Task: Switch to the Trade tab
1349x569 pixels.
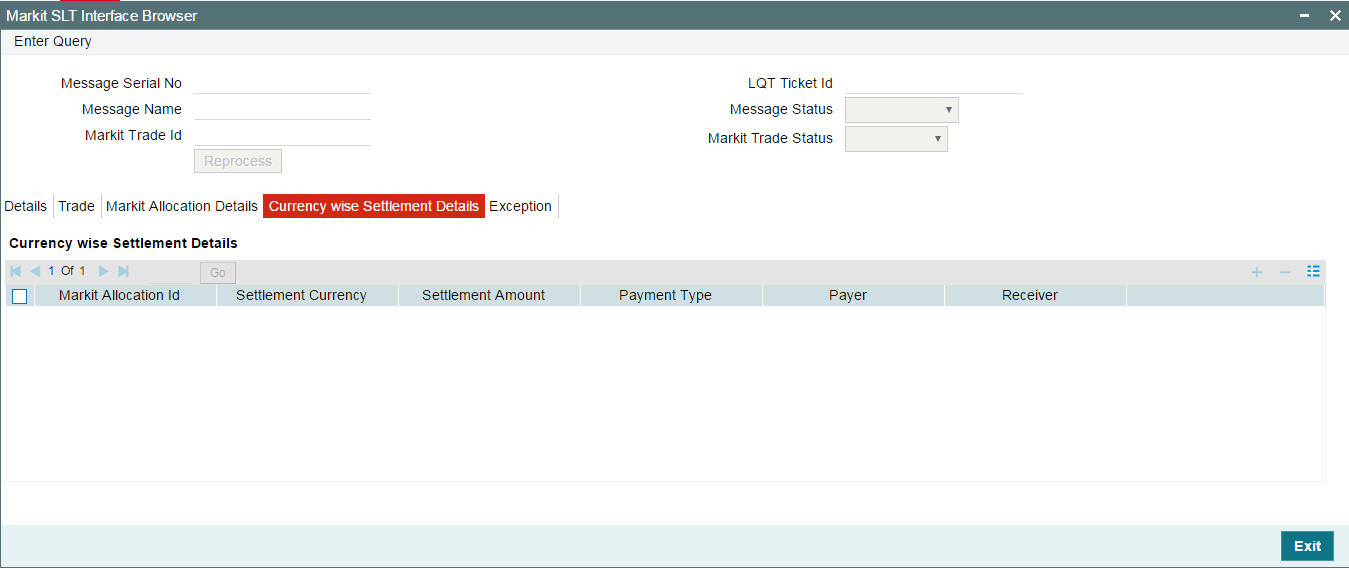Action: pyautogui.click(x=76, y=206)
